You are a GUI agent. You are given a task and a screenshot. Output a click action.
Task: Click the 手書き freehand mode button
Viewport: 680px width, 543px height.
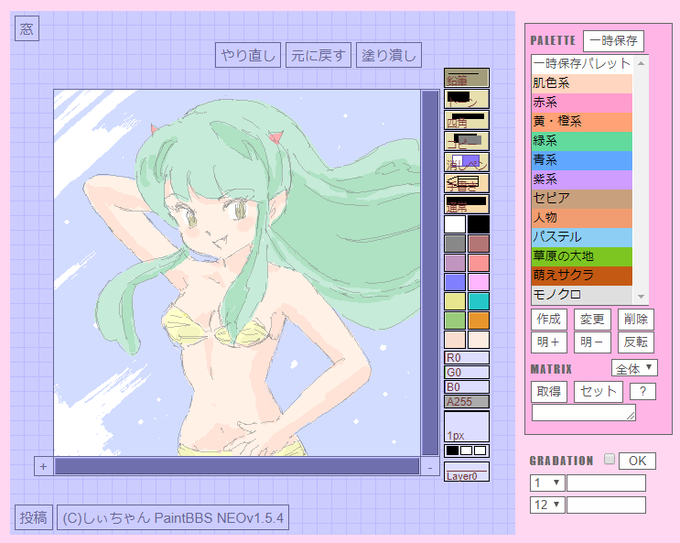467,183
